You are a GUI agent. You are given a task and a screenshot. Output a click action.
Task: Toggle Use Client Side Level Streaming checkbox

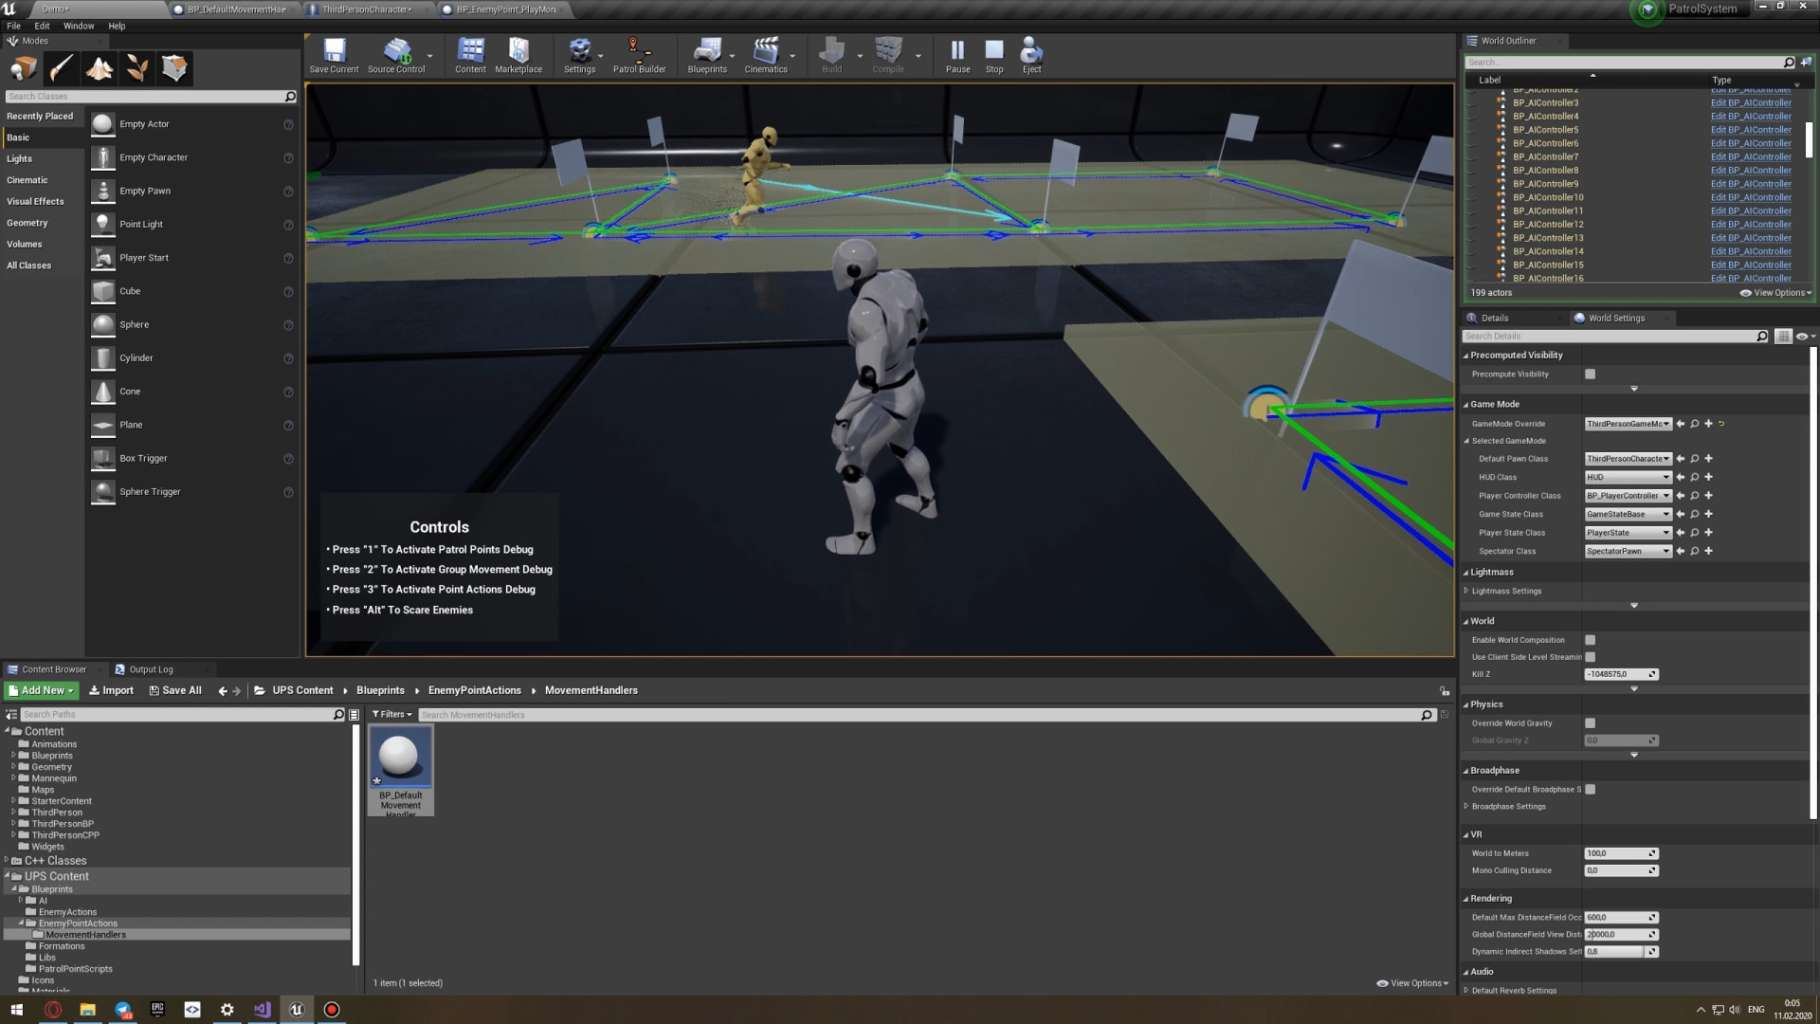coord(1590,657)
